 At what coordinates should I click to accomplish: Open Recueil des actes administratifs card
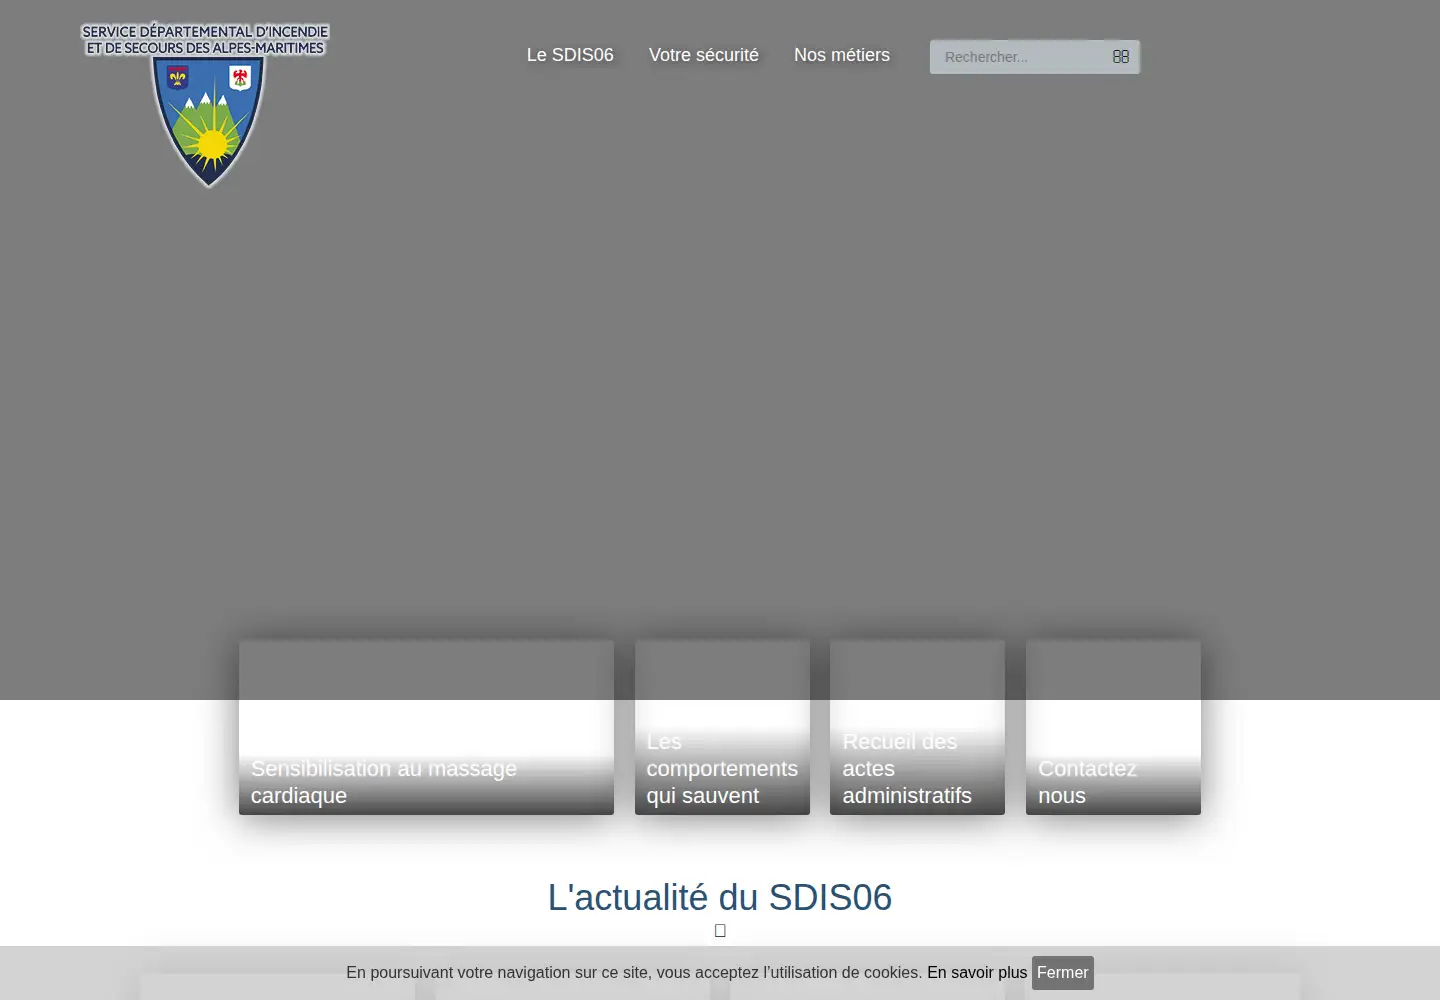pyautogui.click(x=917, y=727)
